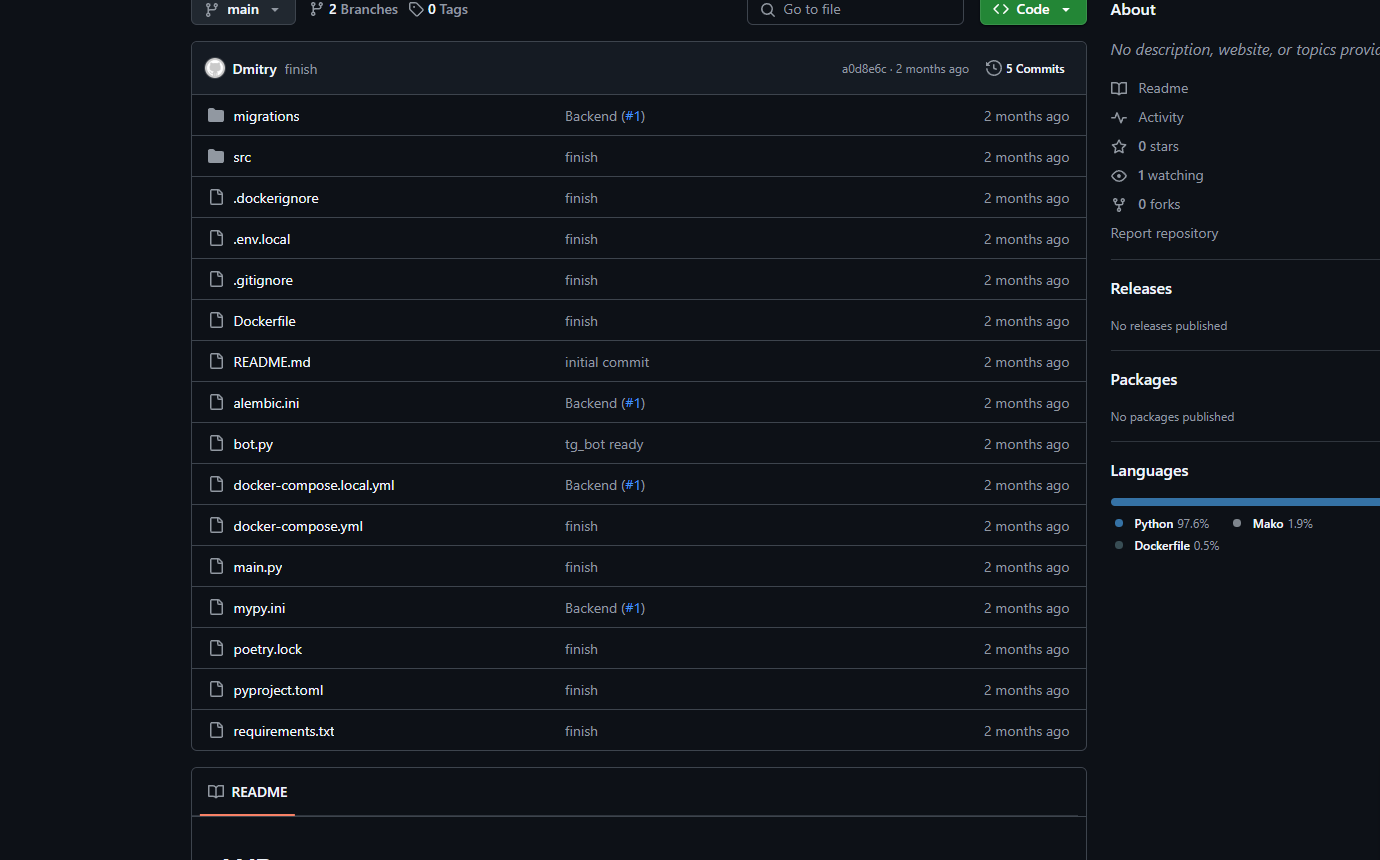Click the file icon next to docker-compose.yml
The image size is (1380, 860).
point(216,526)
